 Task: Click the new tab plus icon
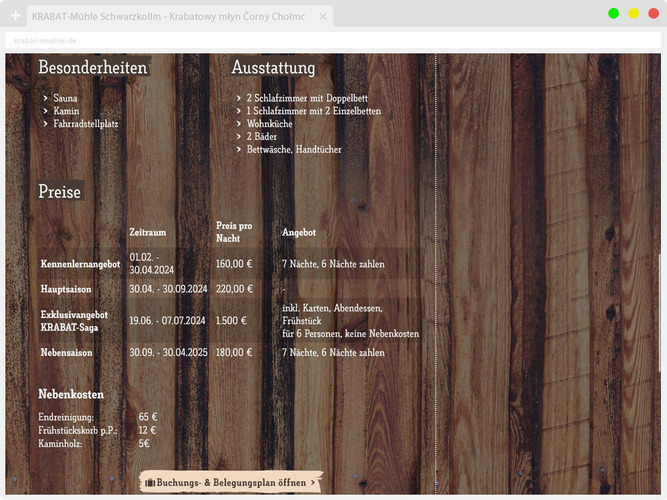coord(15,16)
